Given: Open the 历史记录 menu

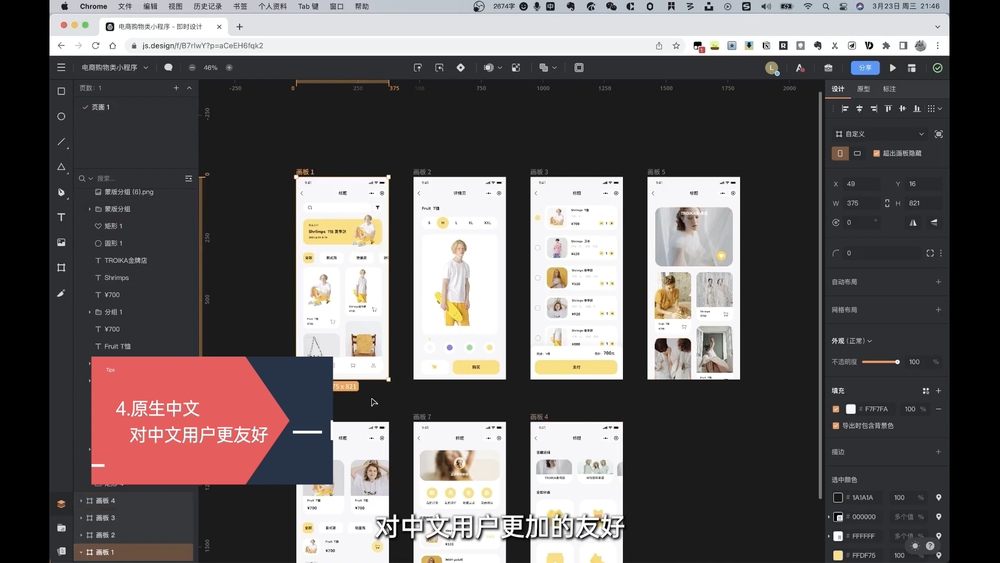Looking at the screenshot, I should point(207,6).
